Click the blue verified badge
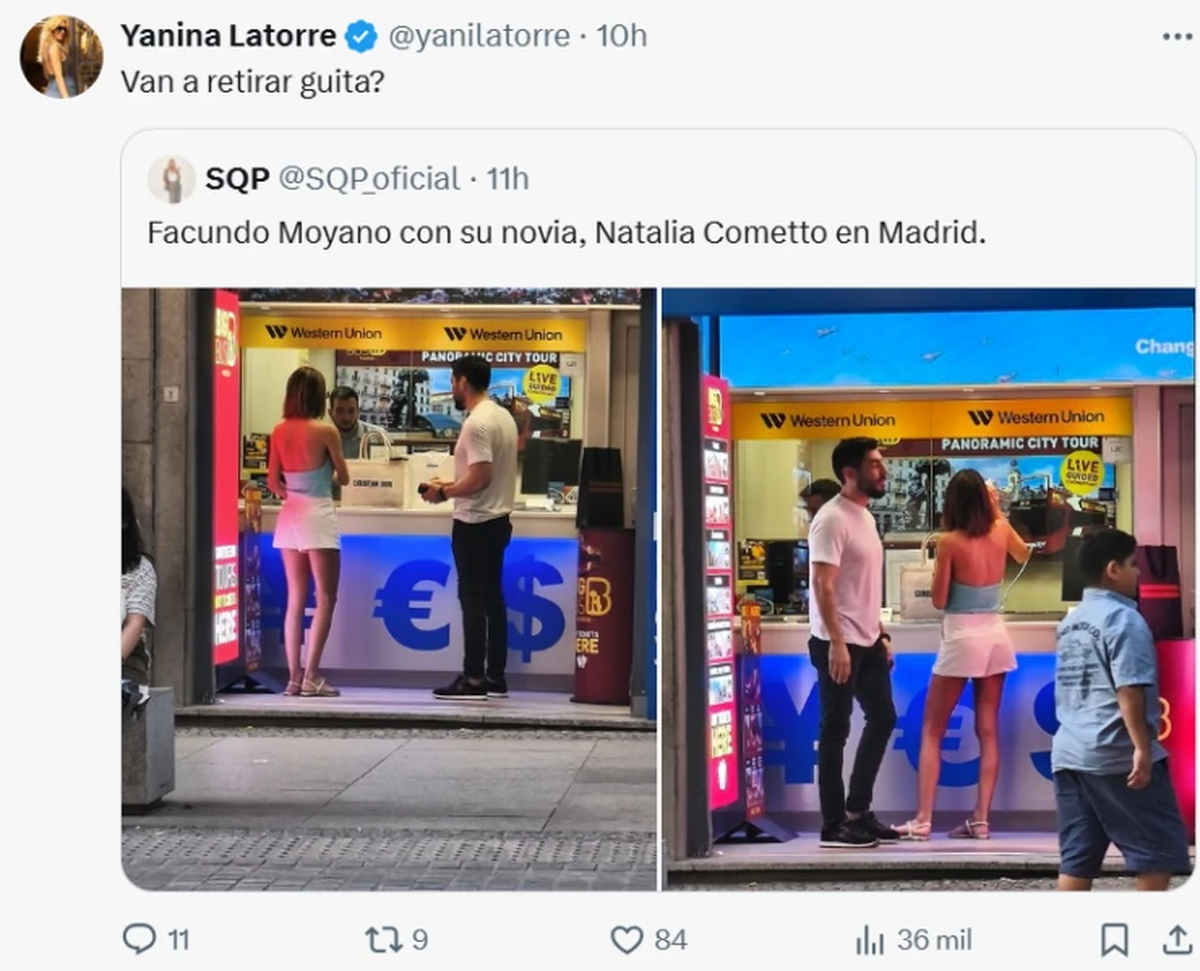Screen dimensions: 1200x971 coord(360,37)
